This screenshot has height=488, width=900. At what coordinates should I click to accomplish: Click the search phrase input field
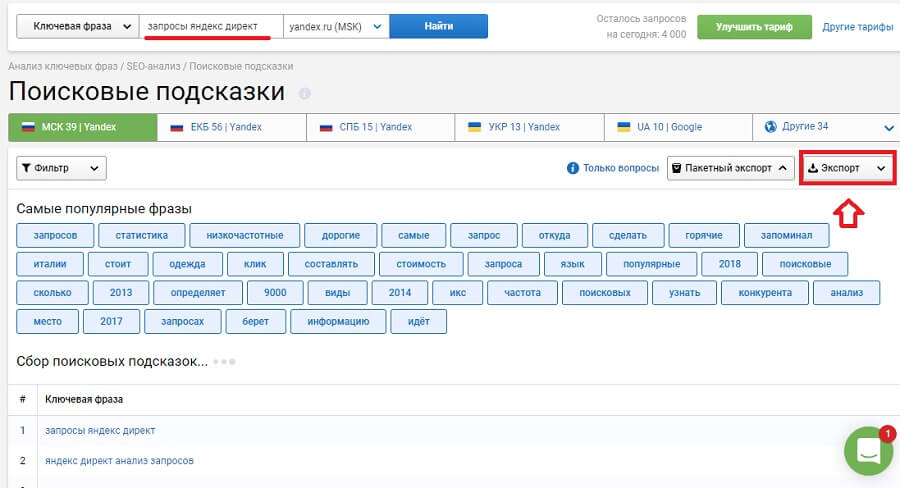tap(210, 26)
